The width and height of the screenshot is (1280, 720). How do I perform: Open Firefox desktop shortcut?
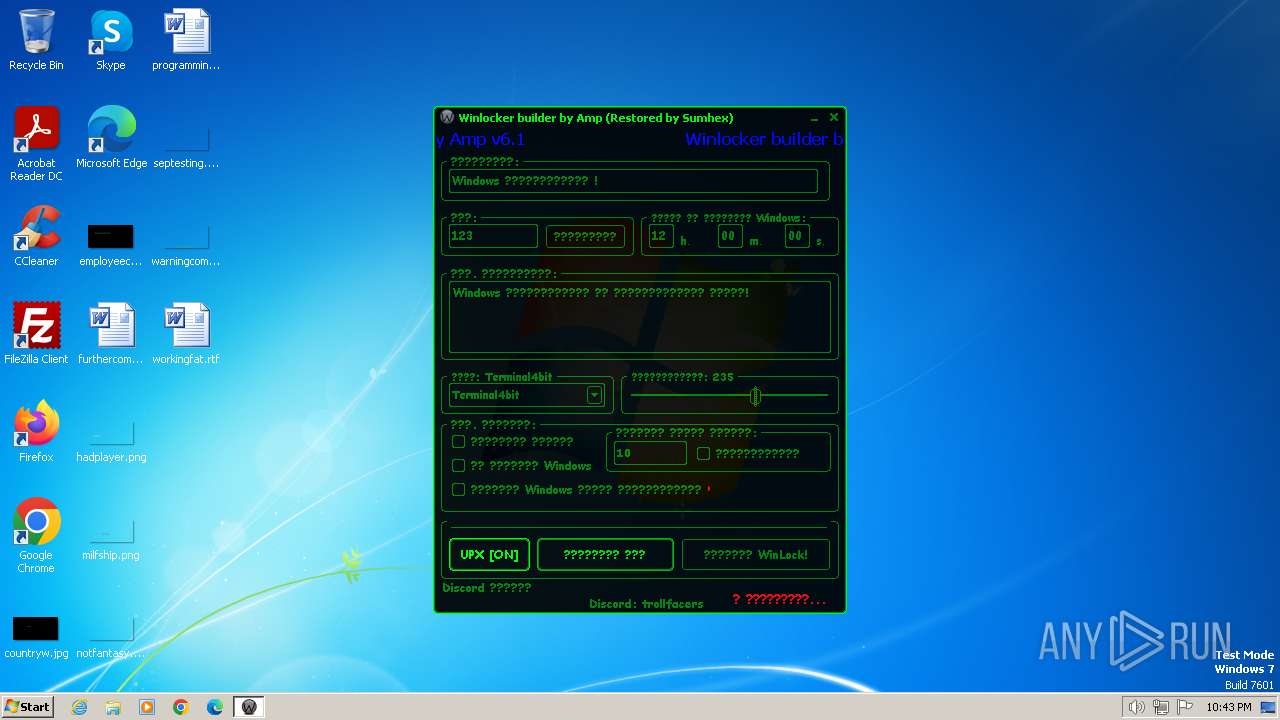tap(36, 431)
